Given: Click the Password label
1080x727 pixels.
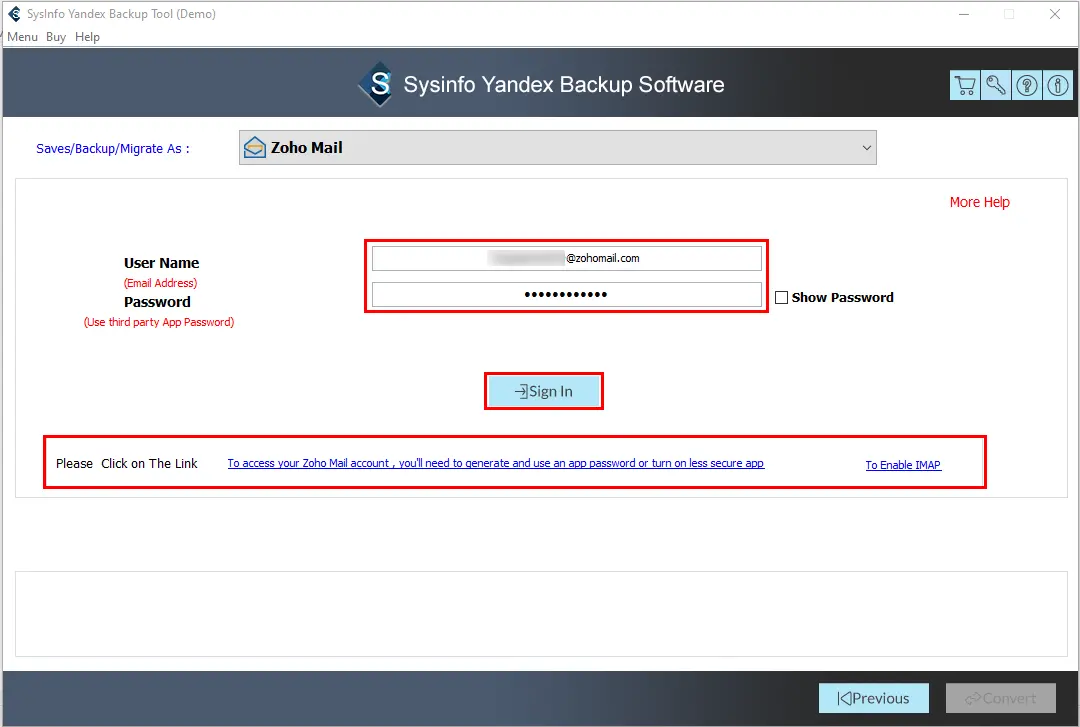Looking at the screenshot, I should (x=157, y=302).
